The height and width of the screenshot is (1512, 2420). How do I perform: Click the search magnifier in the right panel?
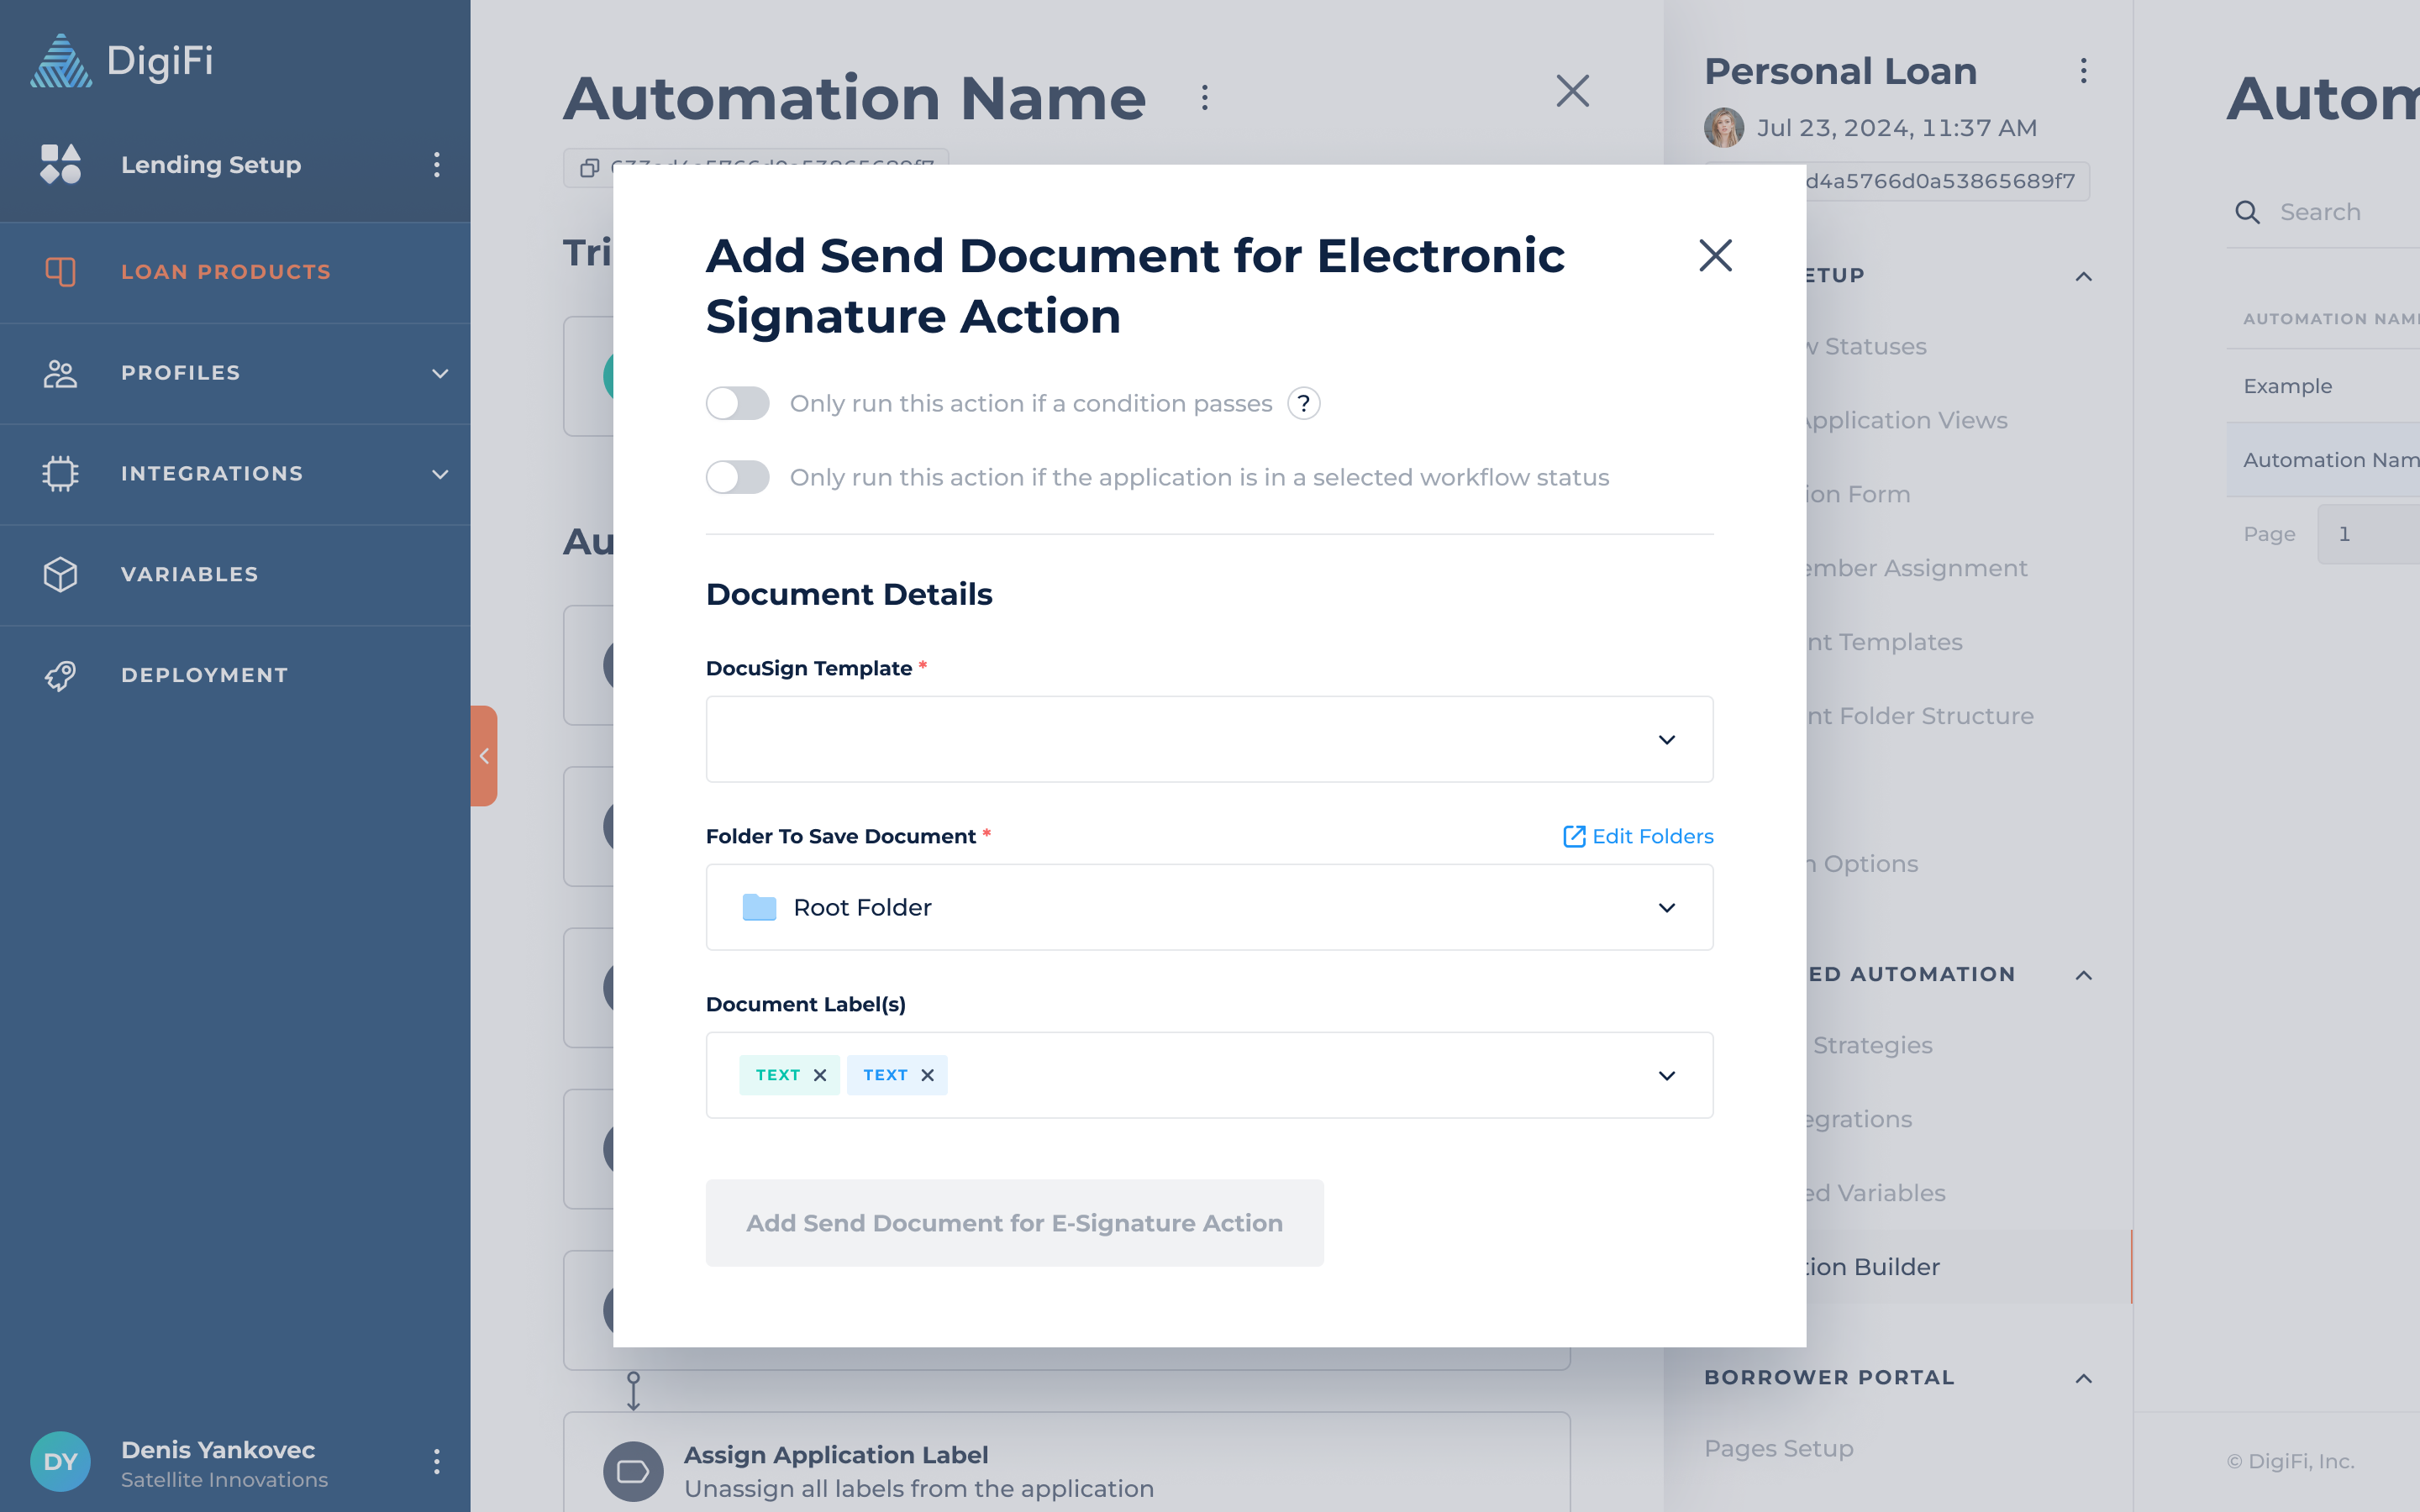click(2247, 212)
